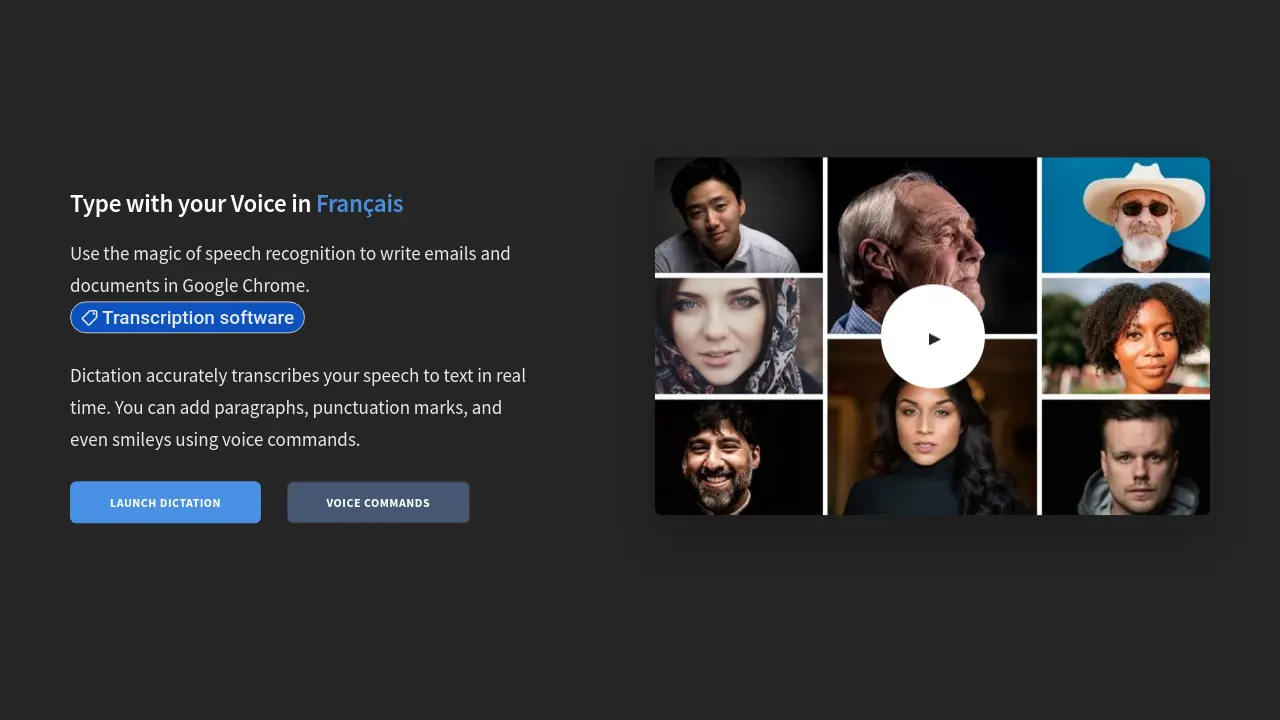The width and height of the screenshot is (1280, 720).
Task: Click the text about voice command smileys
Action: [x=297, y=407]
